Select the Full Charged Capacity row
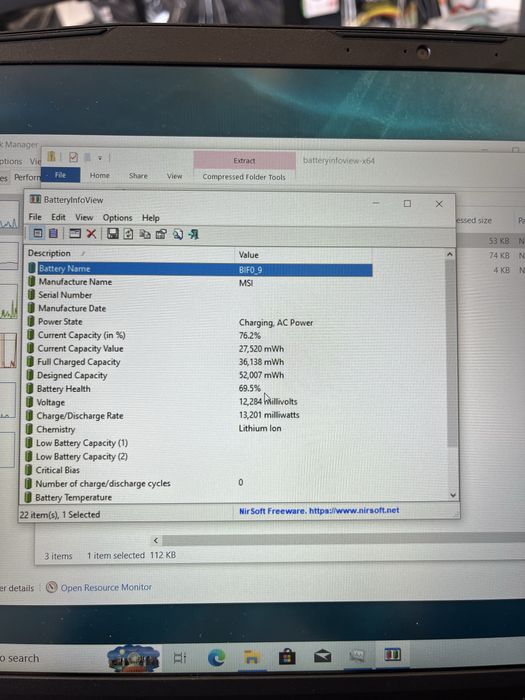 [199, 362]
